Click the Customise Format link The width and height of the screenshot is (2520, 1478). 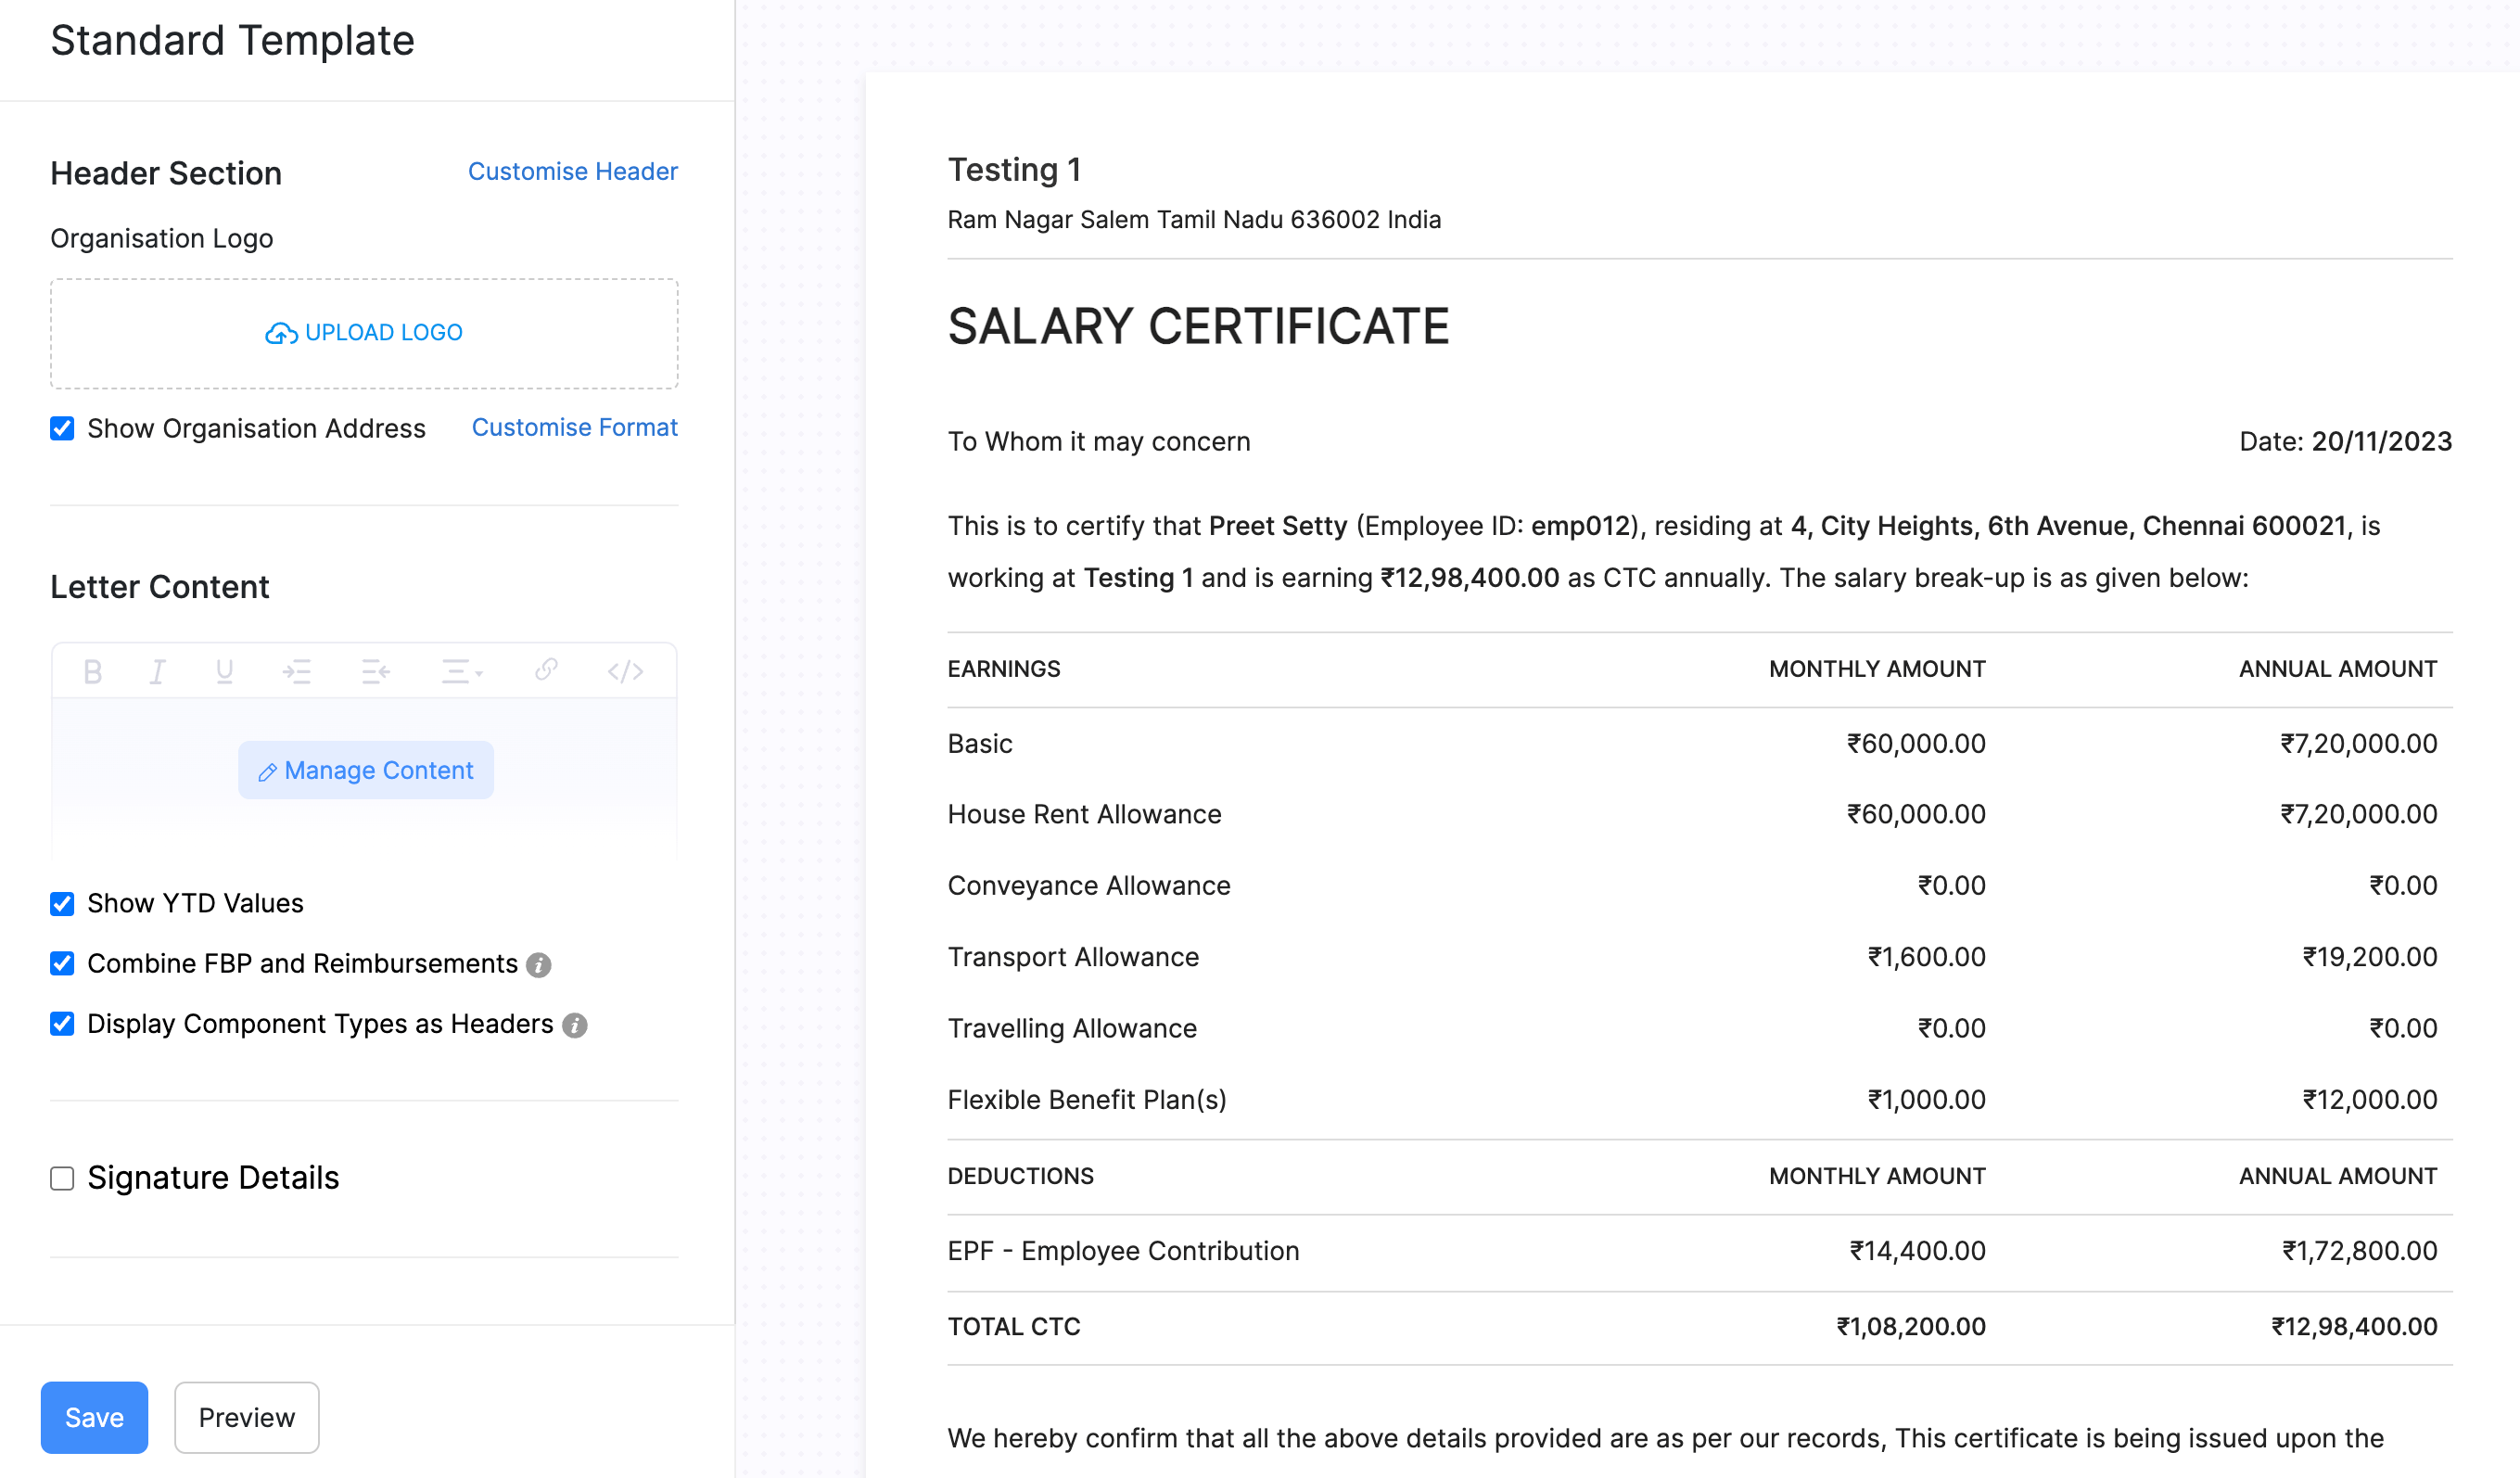(x=574, y=428)
